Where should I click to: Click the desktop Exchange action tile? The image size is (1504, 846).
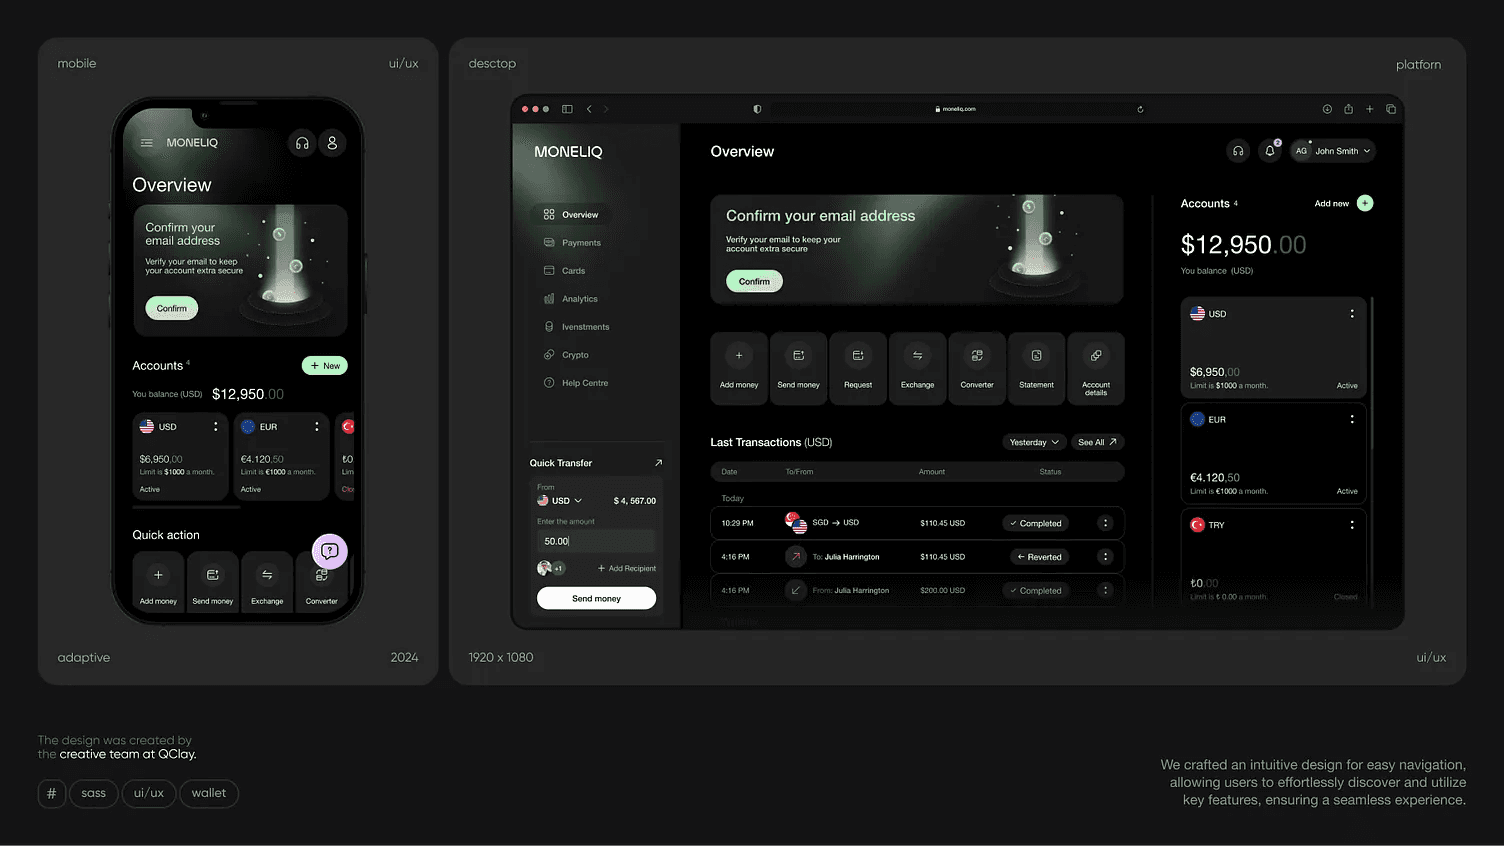tap(917, 368)
